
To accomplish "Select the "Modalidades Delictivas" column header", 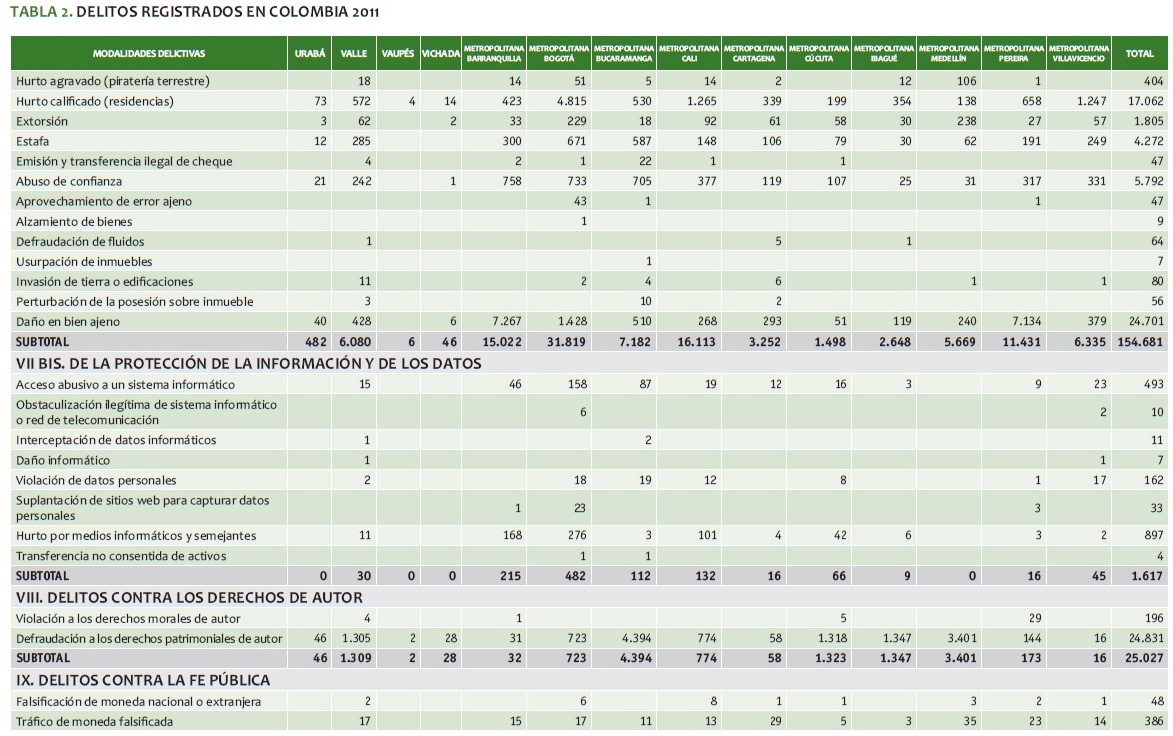I will (x=148, y=53).
